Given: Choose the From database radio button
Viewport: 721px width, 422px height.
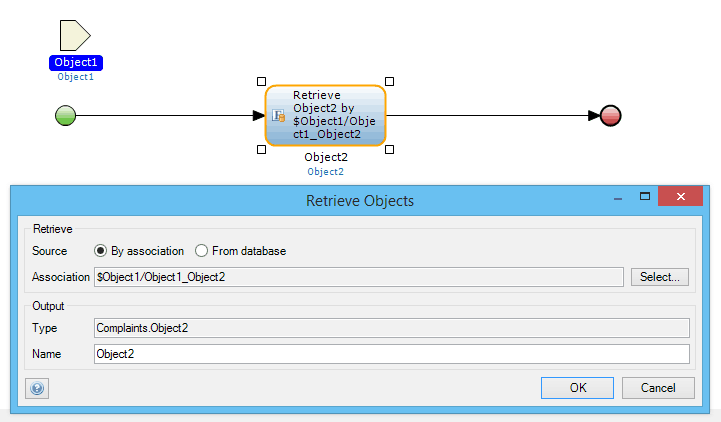Looking at the screenshot, I should tap(201, 251).
